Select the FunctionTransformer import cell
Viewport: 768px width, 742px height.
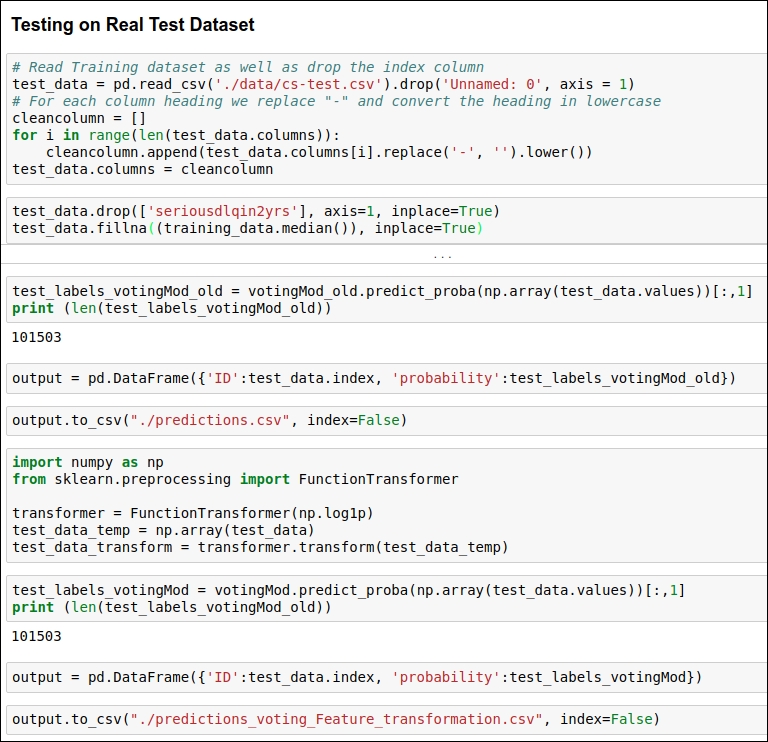point(386,505)
